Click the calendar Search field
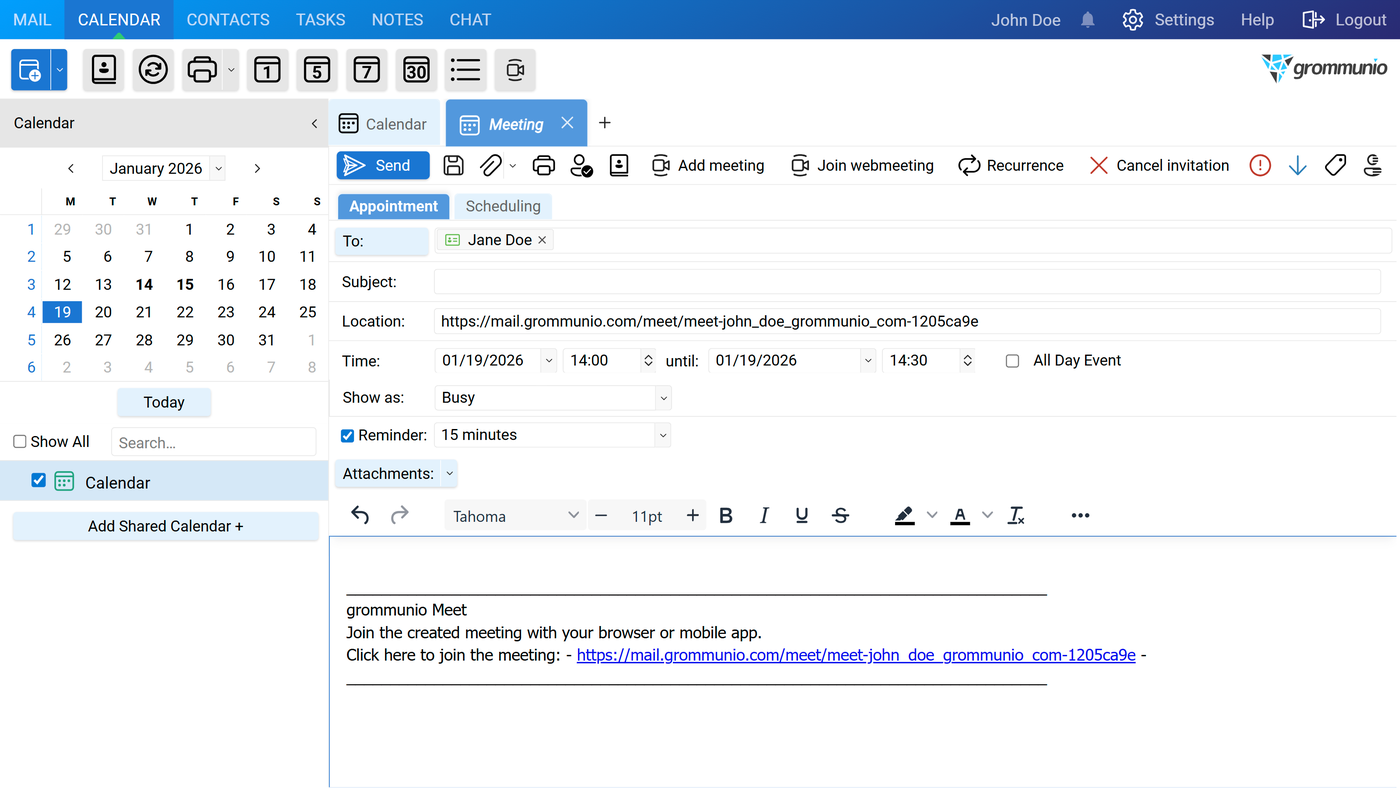Viewport: 1400px width, 788px height. coord(213,442)
